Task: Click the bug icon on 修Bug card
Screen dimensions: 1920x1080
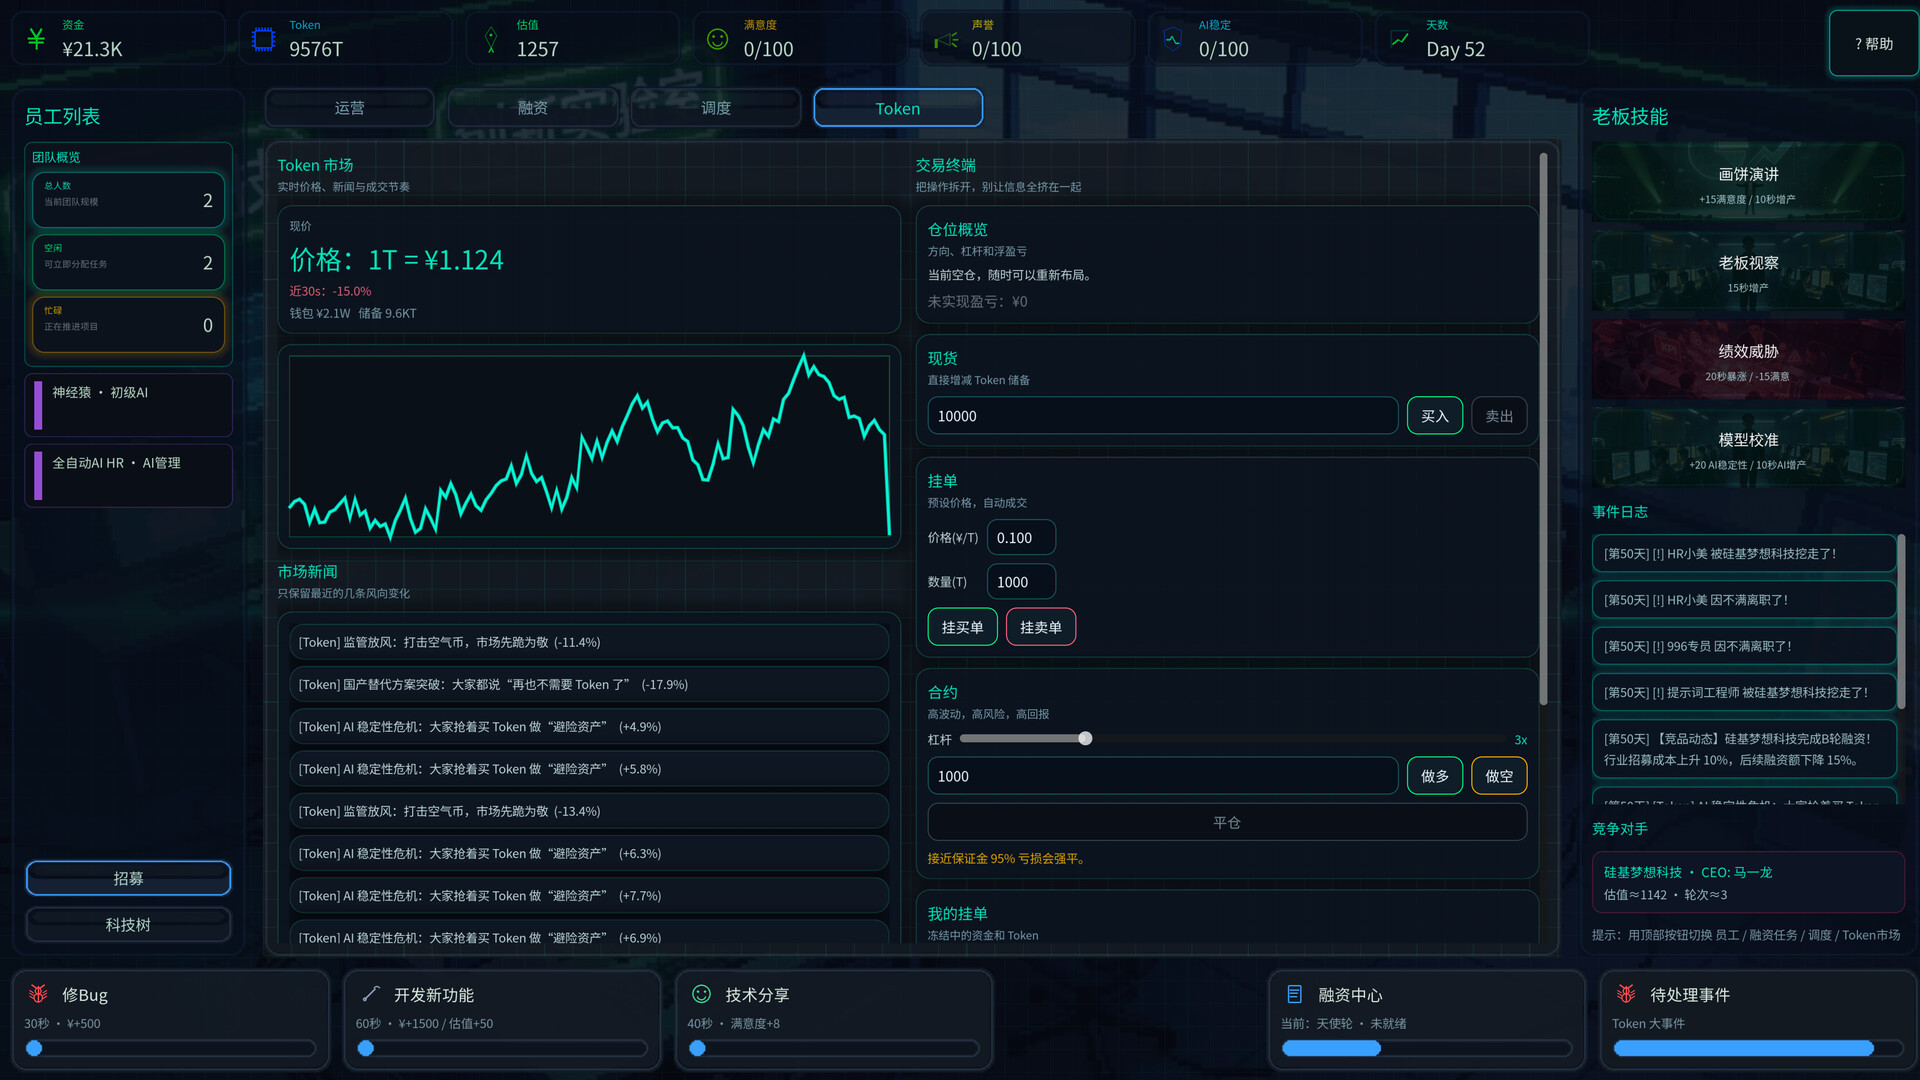Action: tap(38, 994)
